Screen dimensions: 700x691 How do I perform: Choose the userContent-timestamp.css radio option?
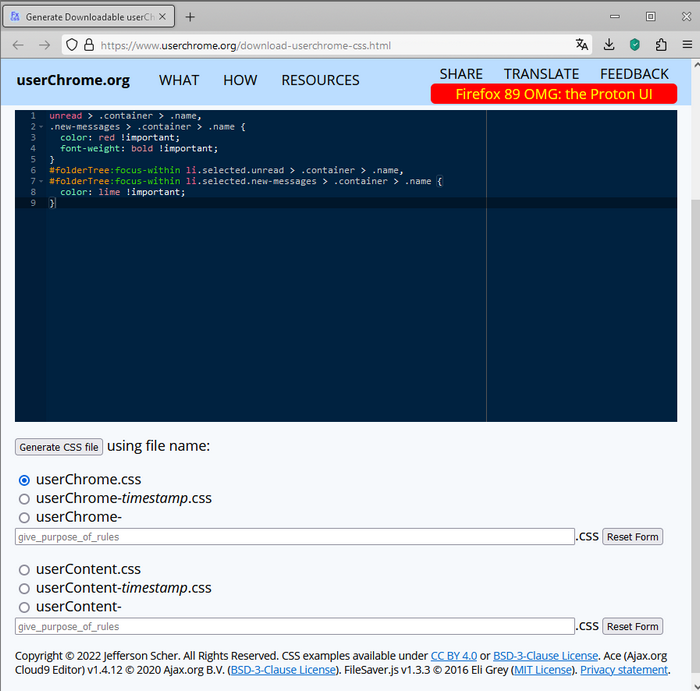pyautogui.click(x=24, y=589)
